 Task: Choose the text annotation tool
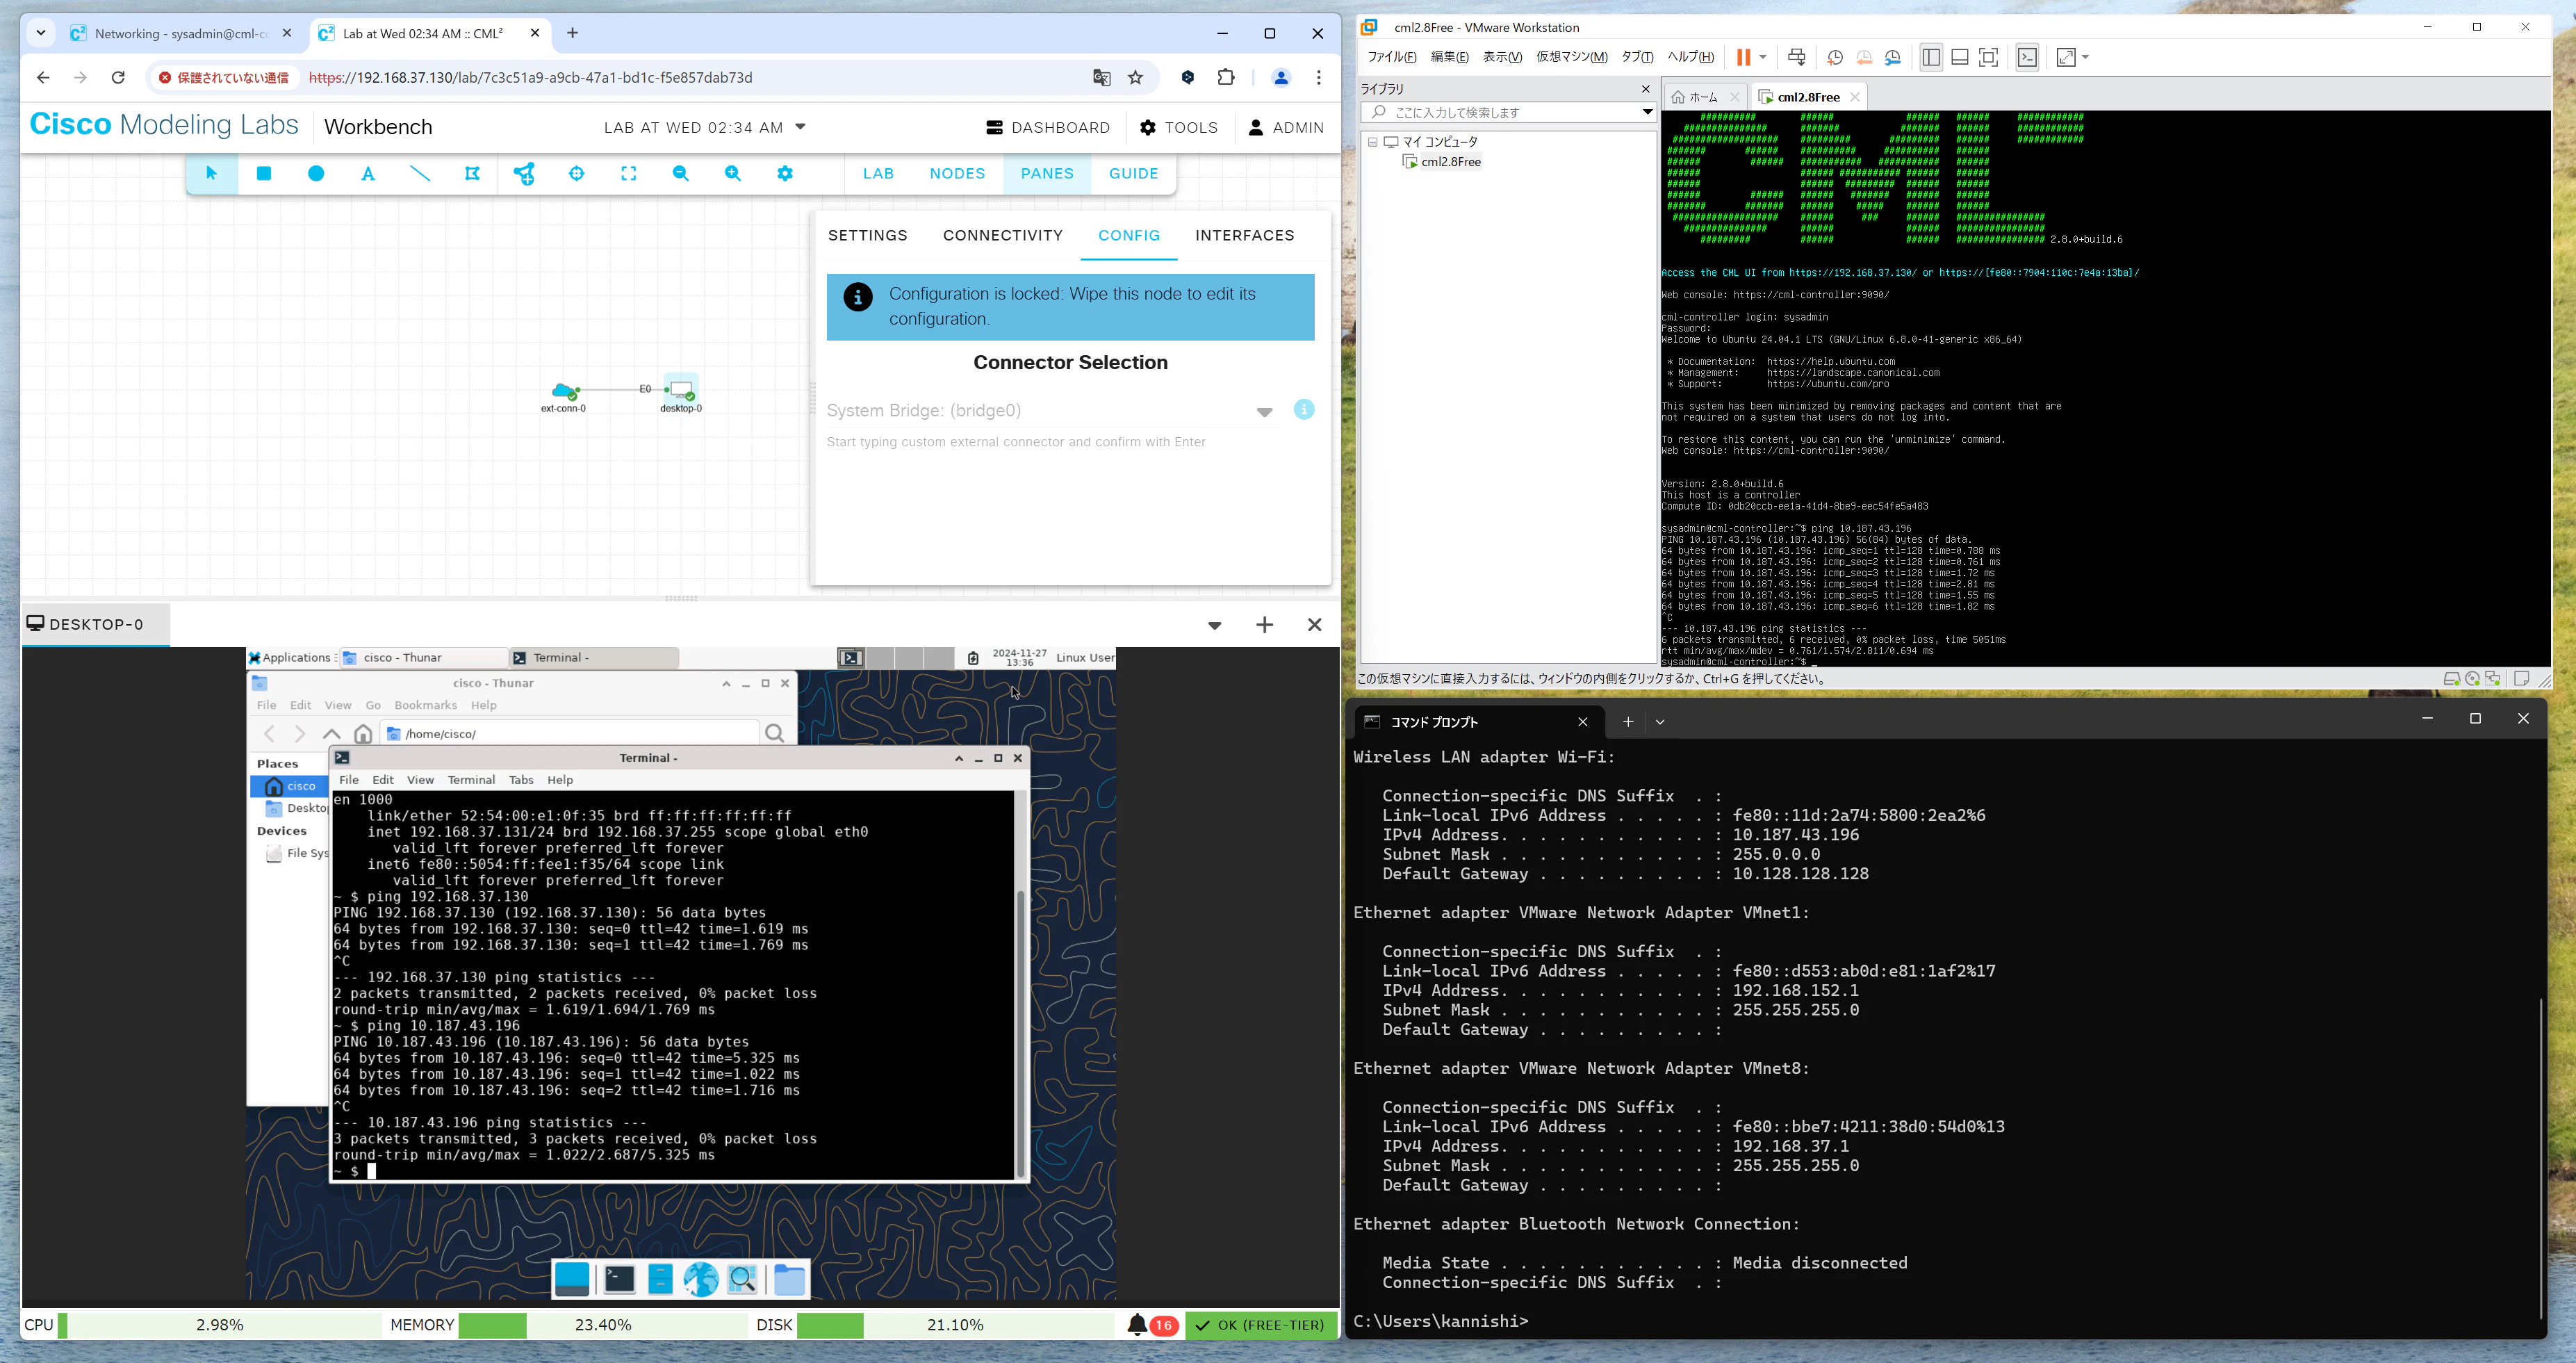click(x=368, y=174)
